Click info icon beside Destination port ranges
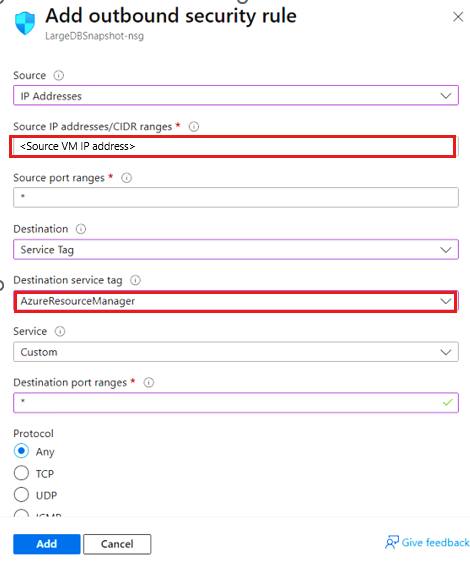470x564 pixels. (x=149, y=382)
